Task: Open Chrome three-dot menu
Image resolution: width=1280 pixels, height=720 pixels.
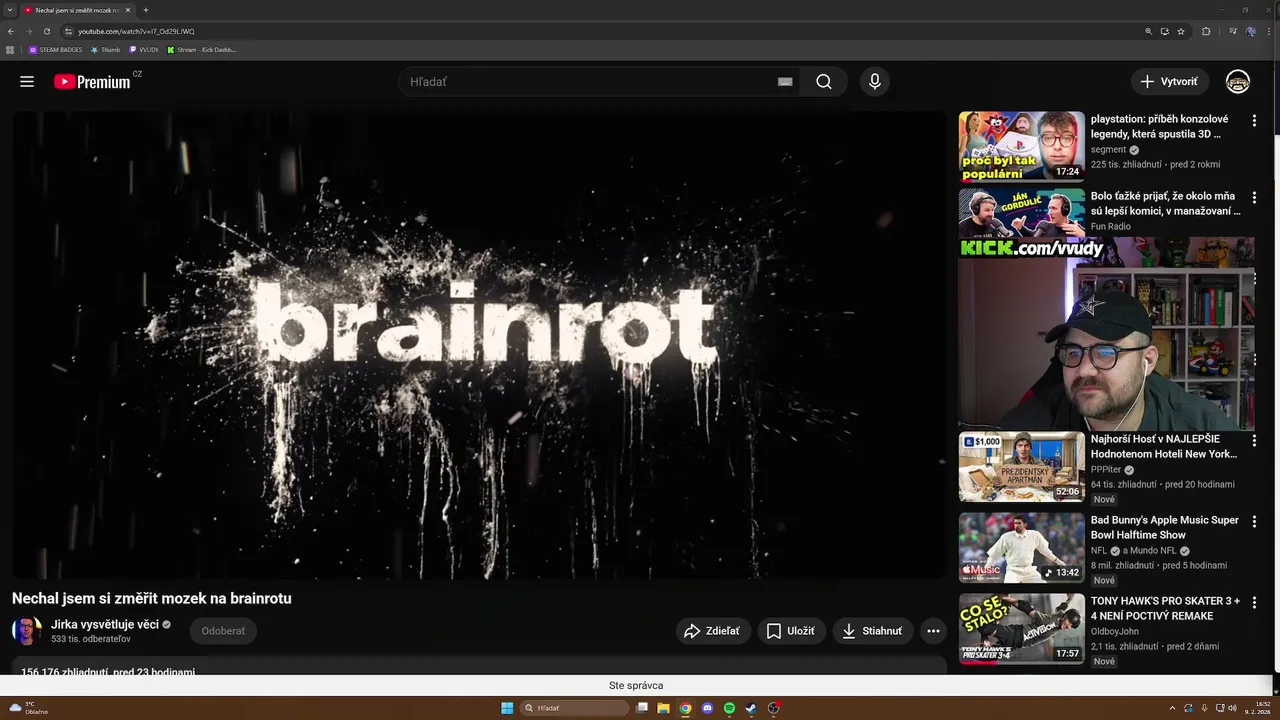Action: coord(1269,31)
